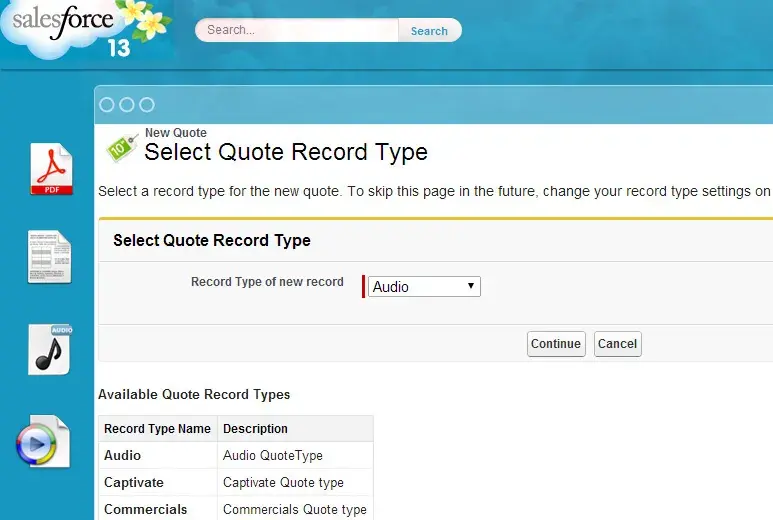Click the Search button
Image resolution: width=773 pixels, height=520 pixels.
429,31
